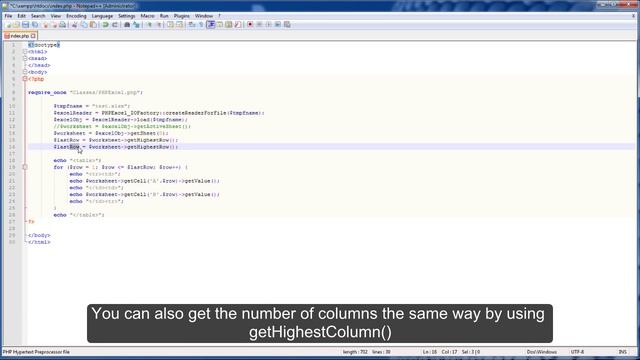This screenshot has width=640, height=360.
Task: Open the Settings menu
Action: pos(127,16)
